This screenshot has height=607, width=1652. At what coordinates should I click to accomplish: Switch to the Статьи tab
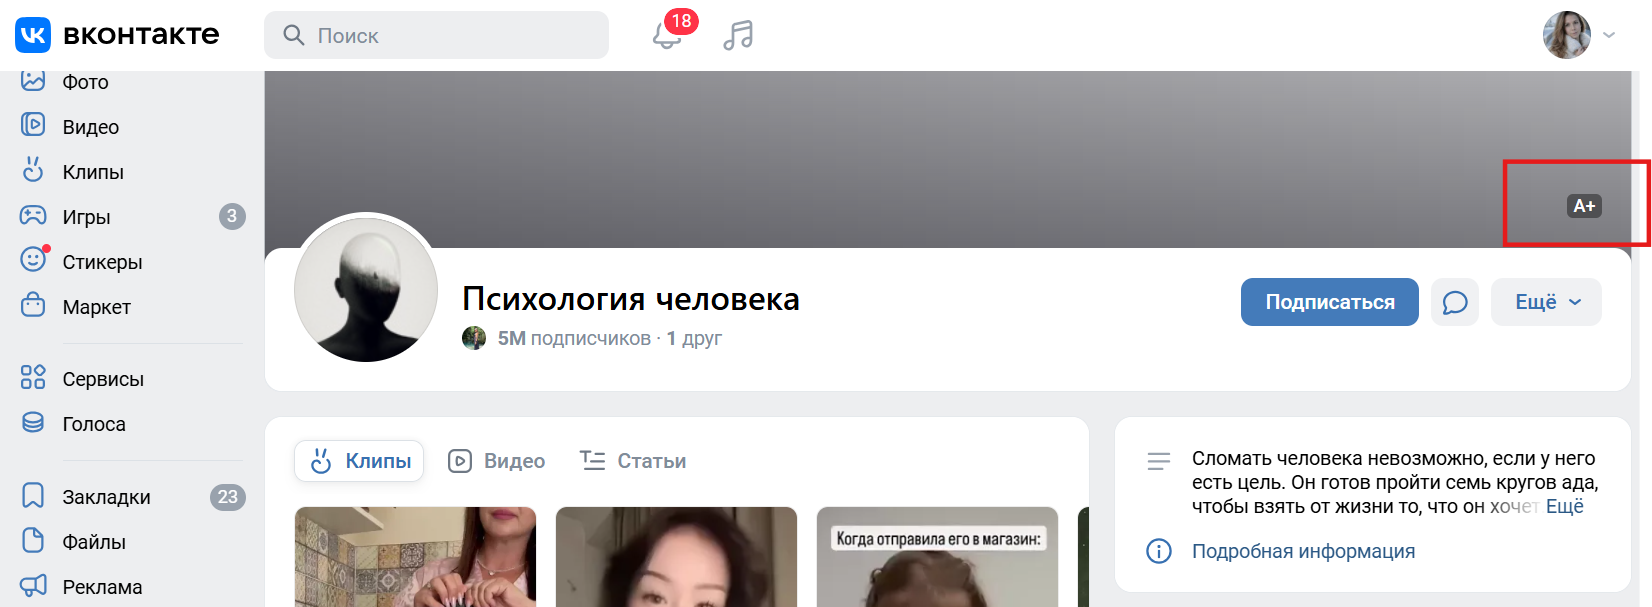coord(633,461)
